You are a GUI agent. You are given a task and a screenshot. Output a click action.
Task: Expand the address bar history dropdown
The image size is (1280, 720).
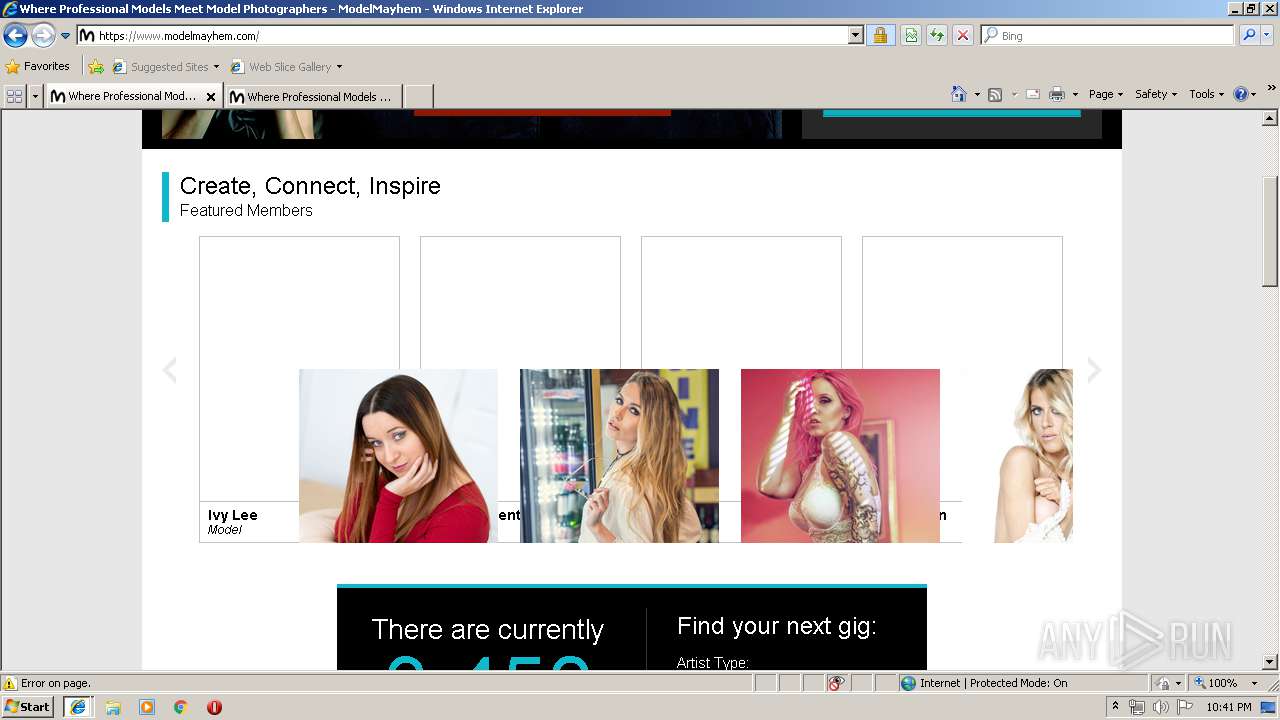click(856, 36)
